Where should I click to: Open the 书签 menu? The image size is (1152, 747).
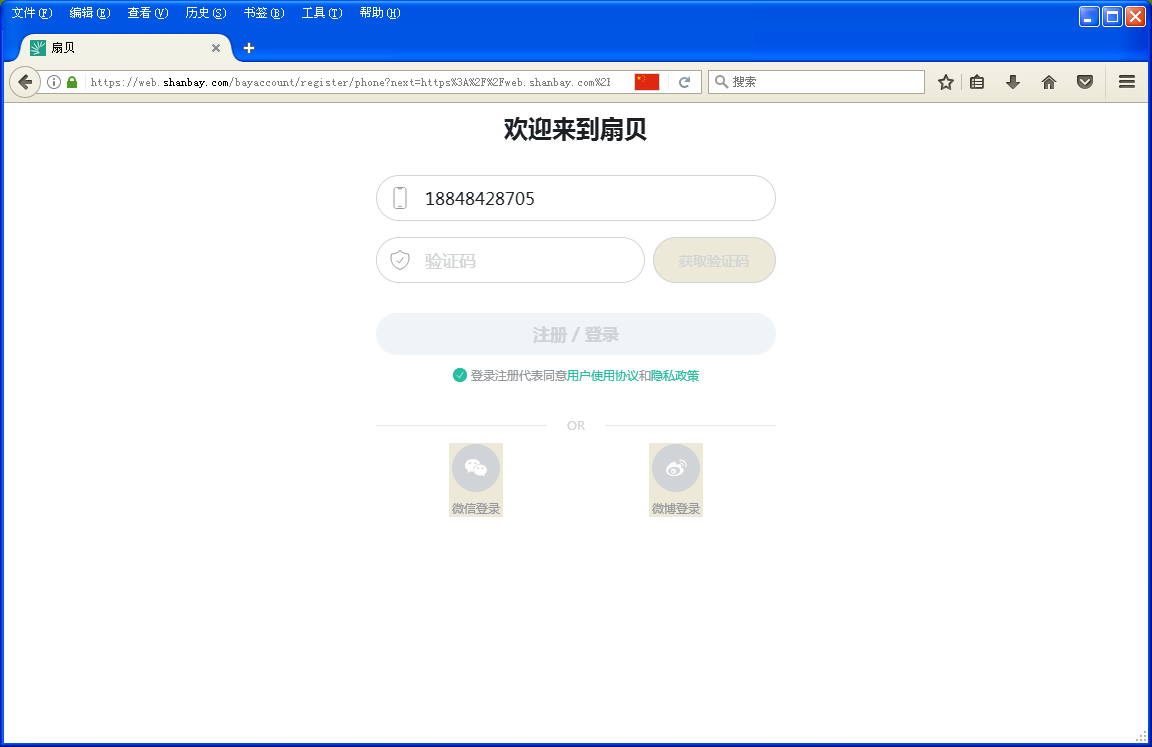coord(264,12)
